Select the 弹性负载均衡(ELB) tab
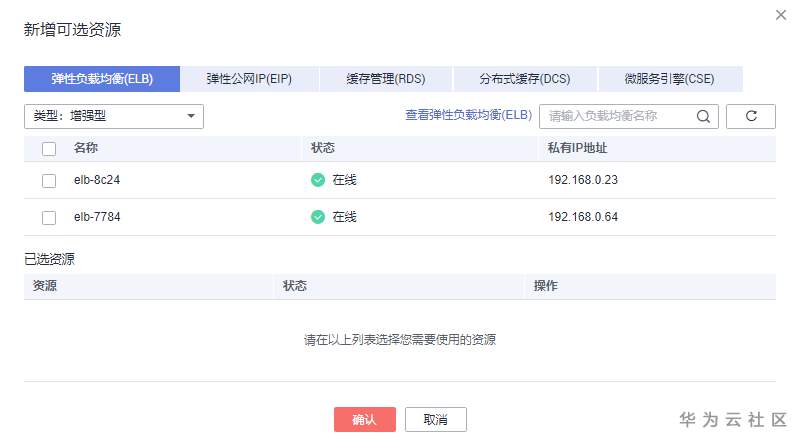This screenshot has width=800, height=445. tap(102, 79)
